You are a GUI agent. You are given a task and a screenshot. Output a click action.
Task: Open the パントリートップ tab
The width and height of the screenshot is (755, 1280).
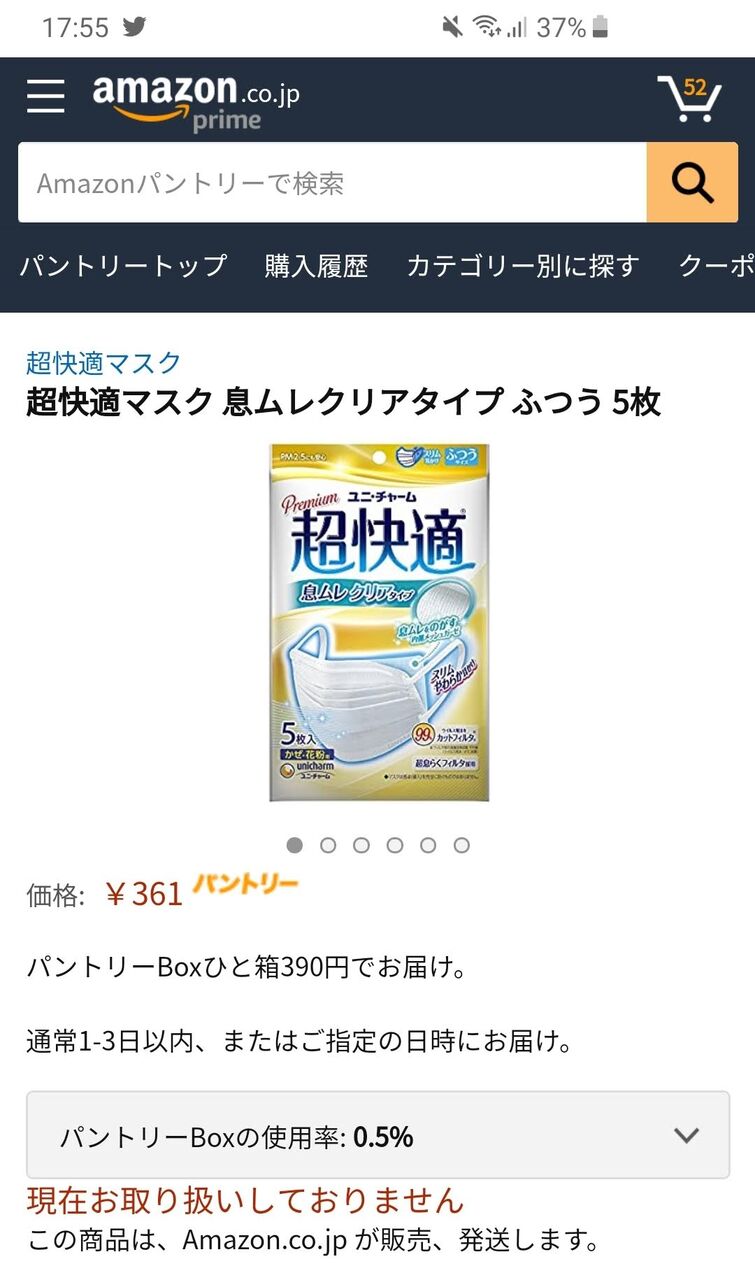[124, 266]
